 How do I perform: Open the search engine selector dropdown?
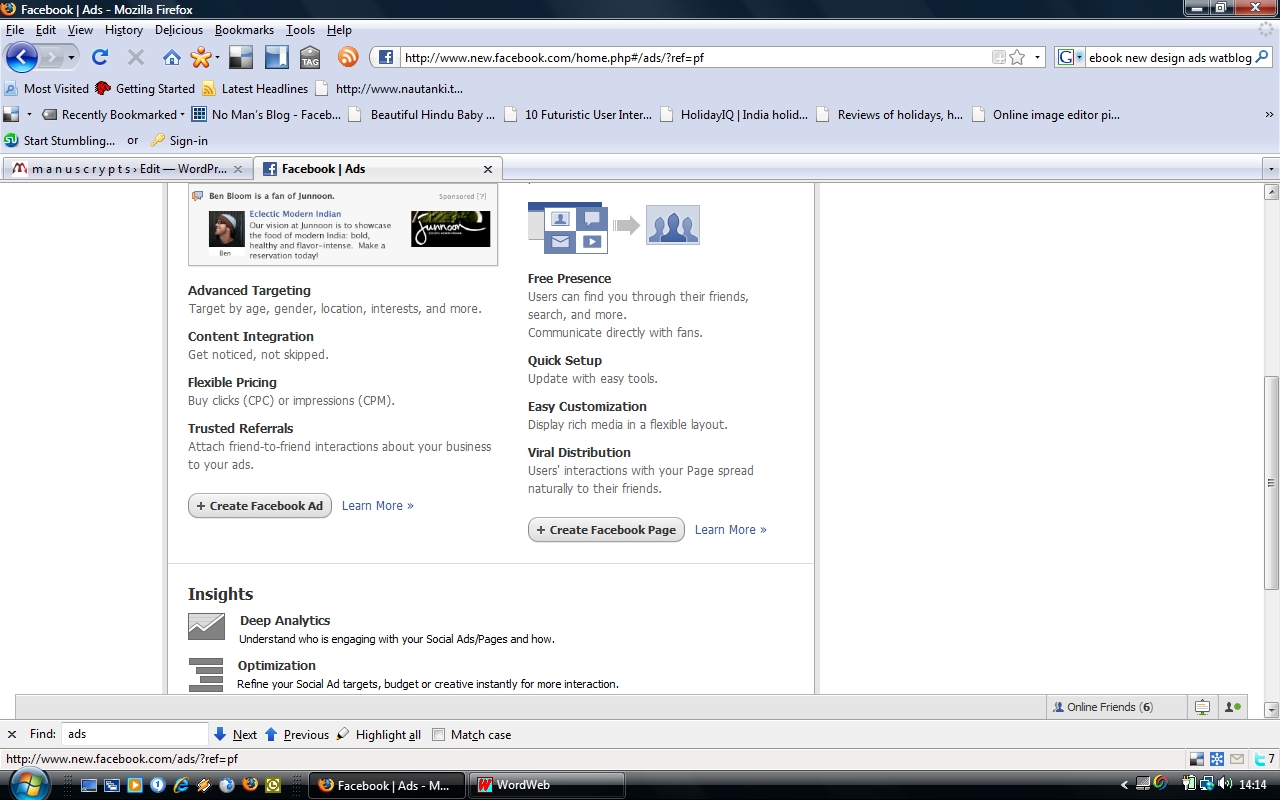coord(1070,57)
